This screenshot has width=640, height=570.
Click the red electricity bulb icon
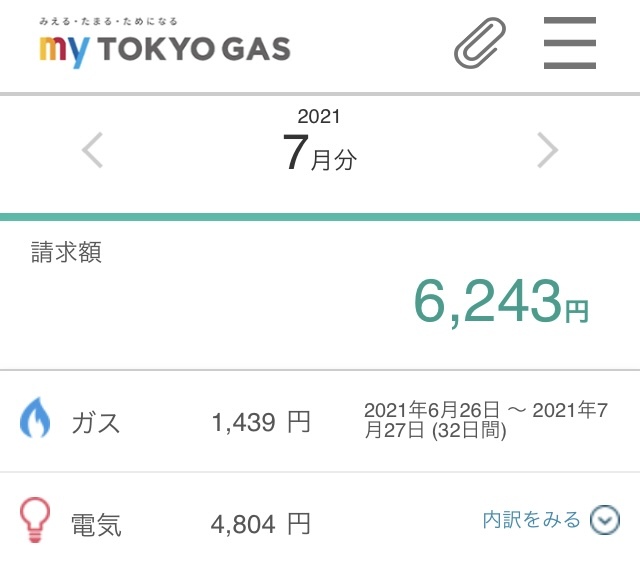click(x=35, y=521)
